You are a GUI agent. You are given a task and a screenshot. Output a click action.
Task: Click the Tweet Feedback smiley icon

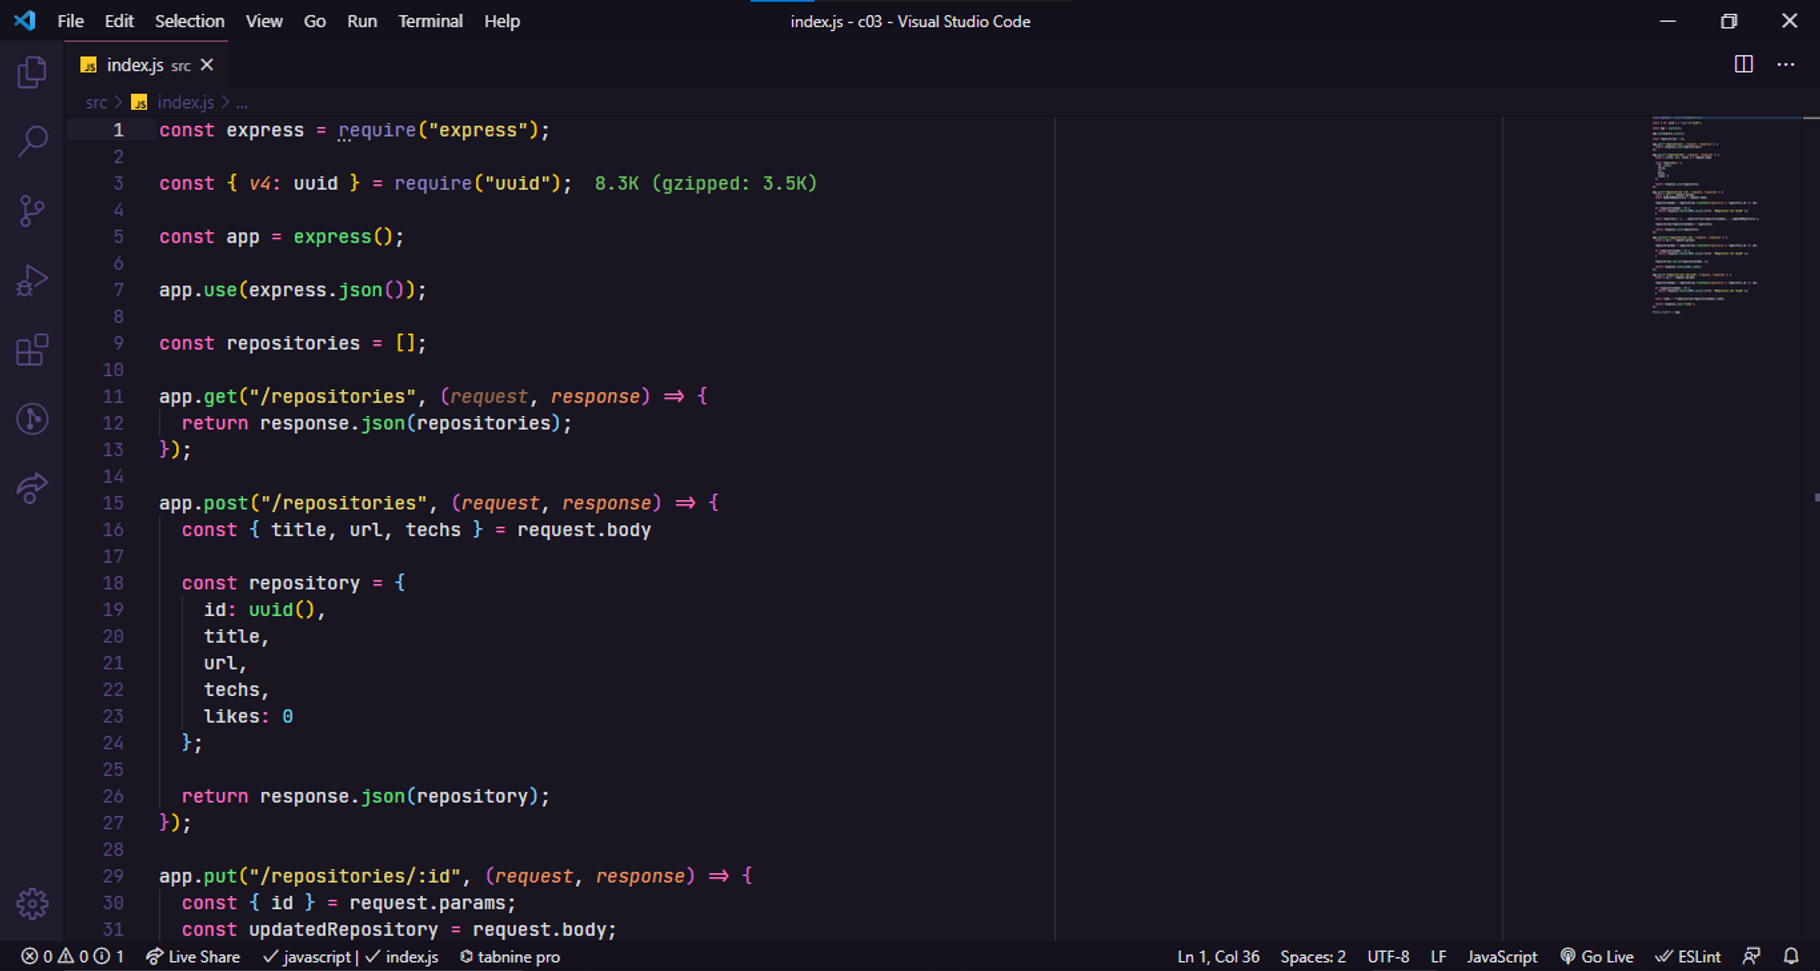pyautogui.click(x=1751, y=957)
